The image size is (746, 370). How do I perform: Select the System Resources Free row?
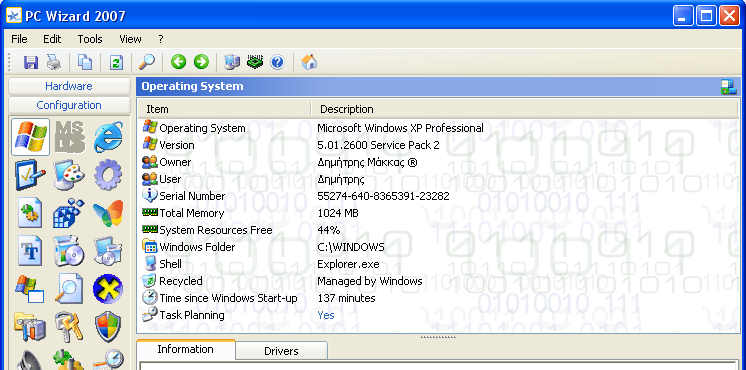coord(438,230)
